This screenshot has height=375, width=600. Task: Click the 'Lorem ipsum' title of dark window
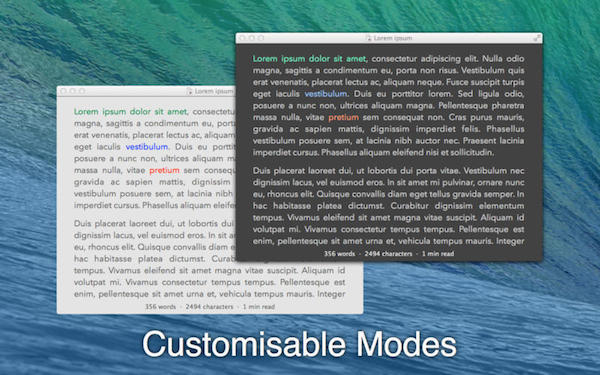[393, 38]
